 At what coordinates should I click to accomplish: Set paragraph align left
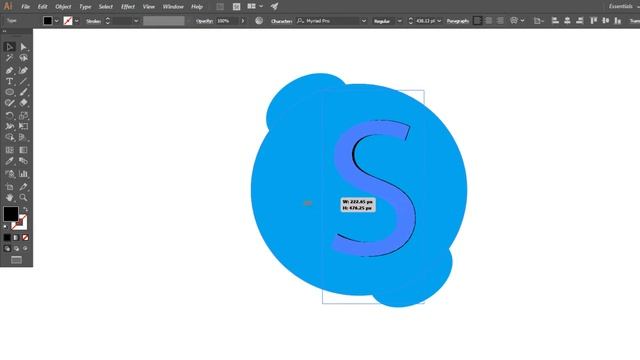pyautogui.click(x=477, y=21)
